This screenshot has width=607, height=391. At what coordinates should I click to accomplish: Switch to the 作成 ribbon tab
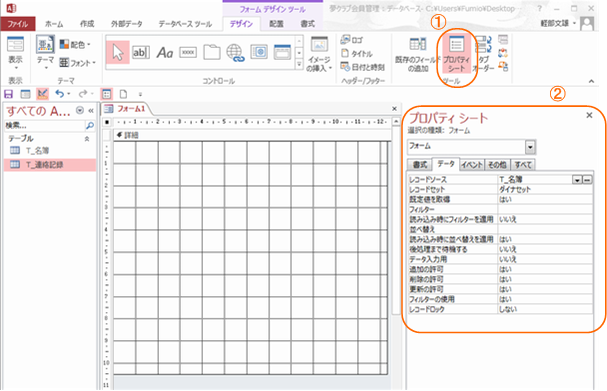[x=87, y=24]
